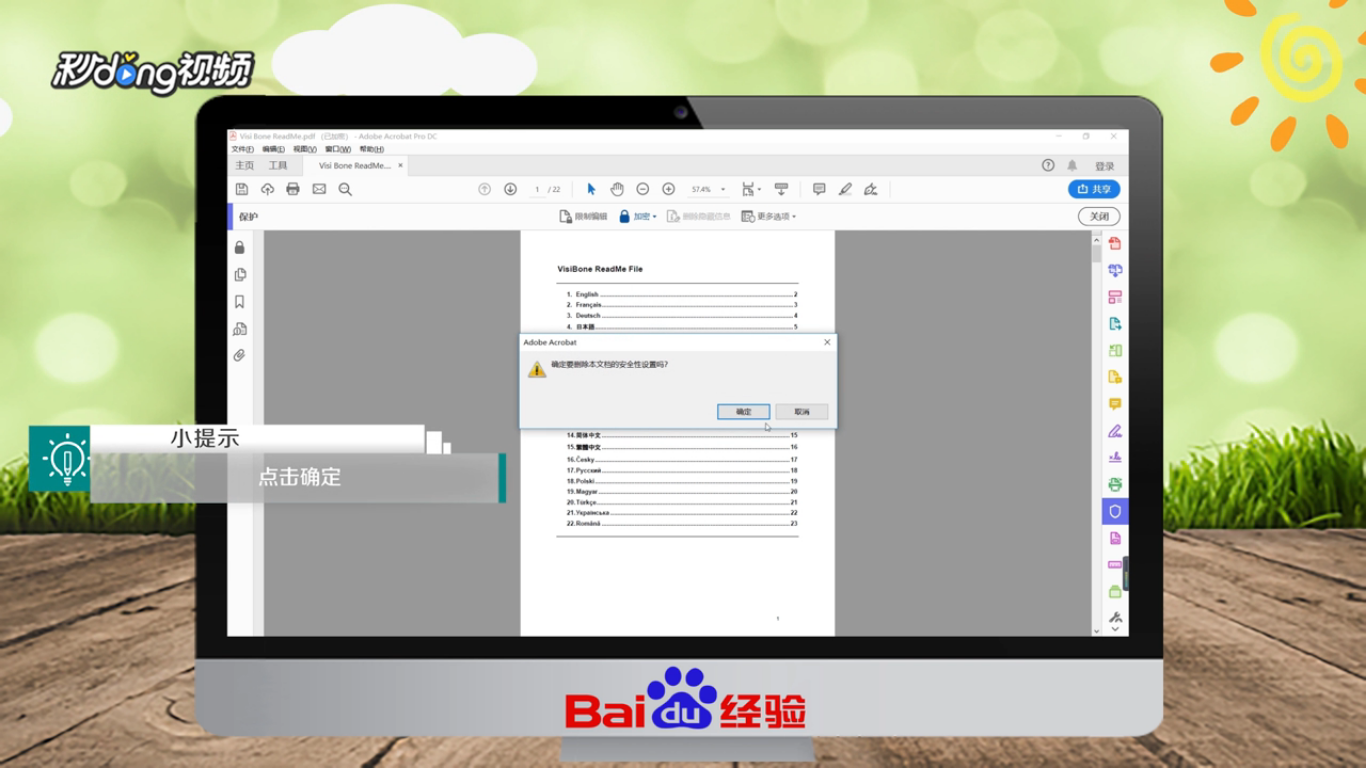Open Create PDF tool in right pane

click(1115, 243)
